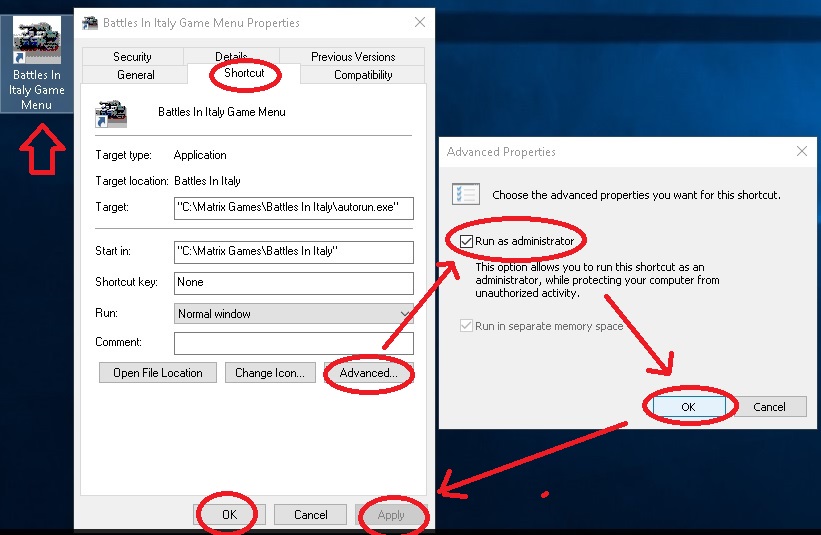Toggle the Run as administrator checkbox

point(466,241)
